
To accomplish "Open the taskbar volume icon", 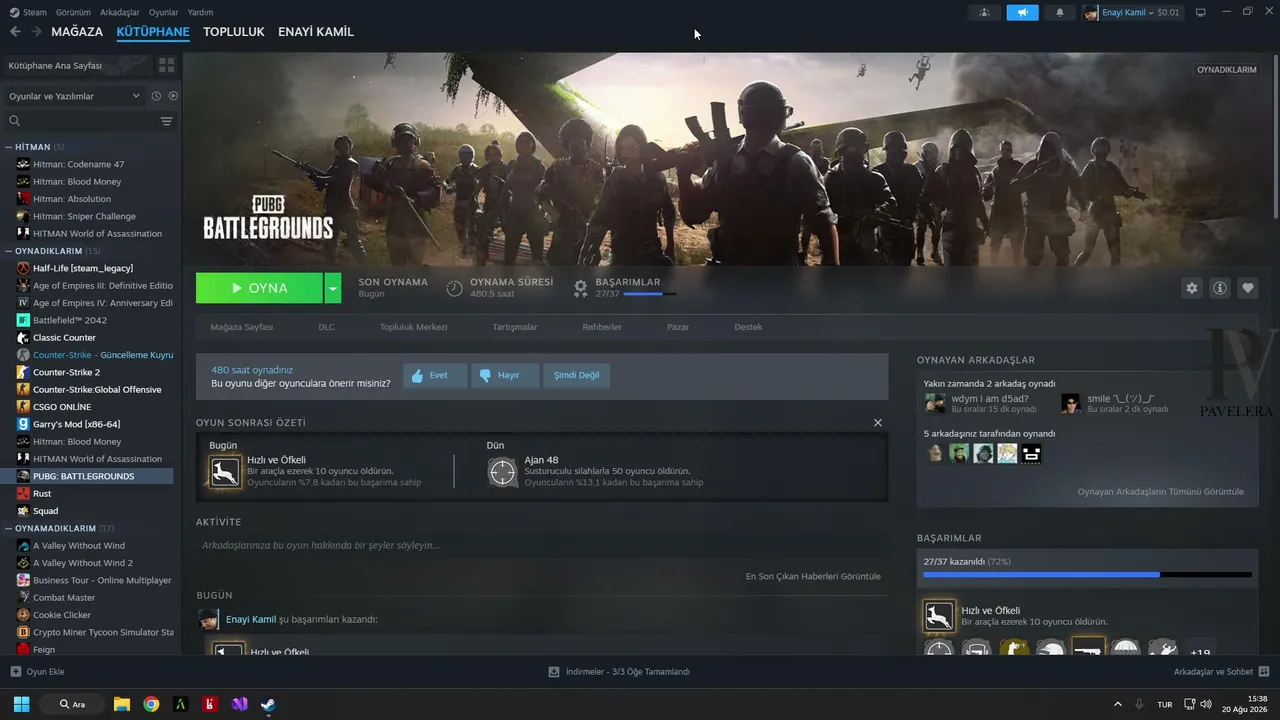I will pos(1206,704).
